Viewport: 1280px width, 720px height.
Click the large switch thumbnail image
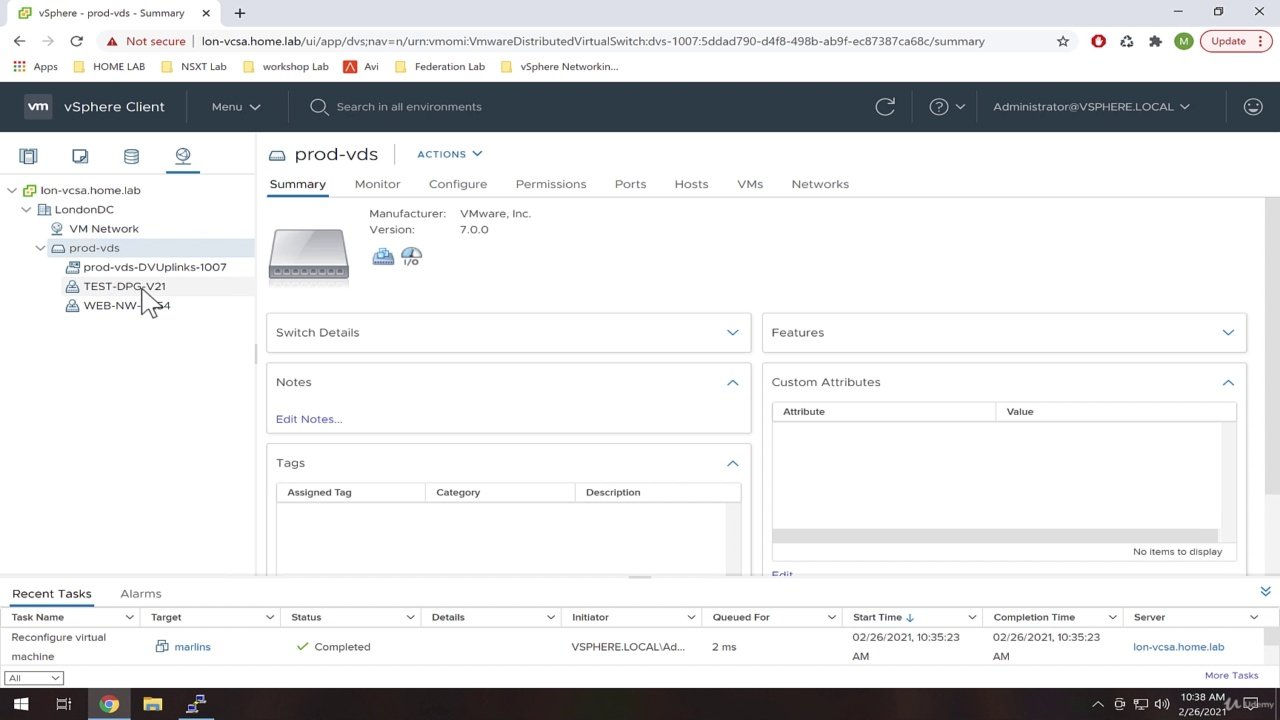(x=309, y=255)
